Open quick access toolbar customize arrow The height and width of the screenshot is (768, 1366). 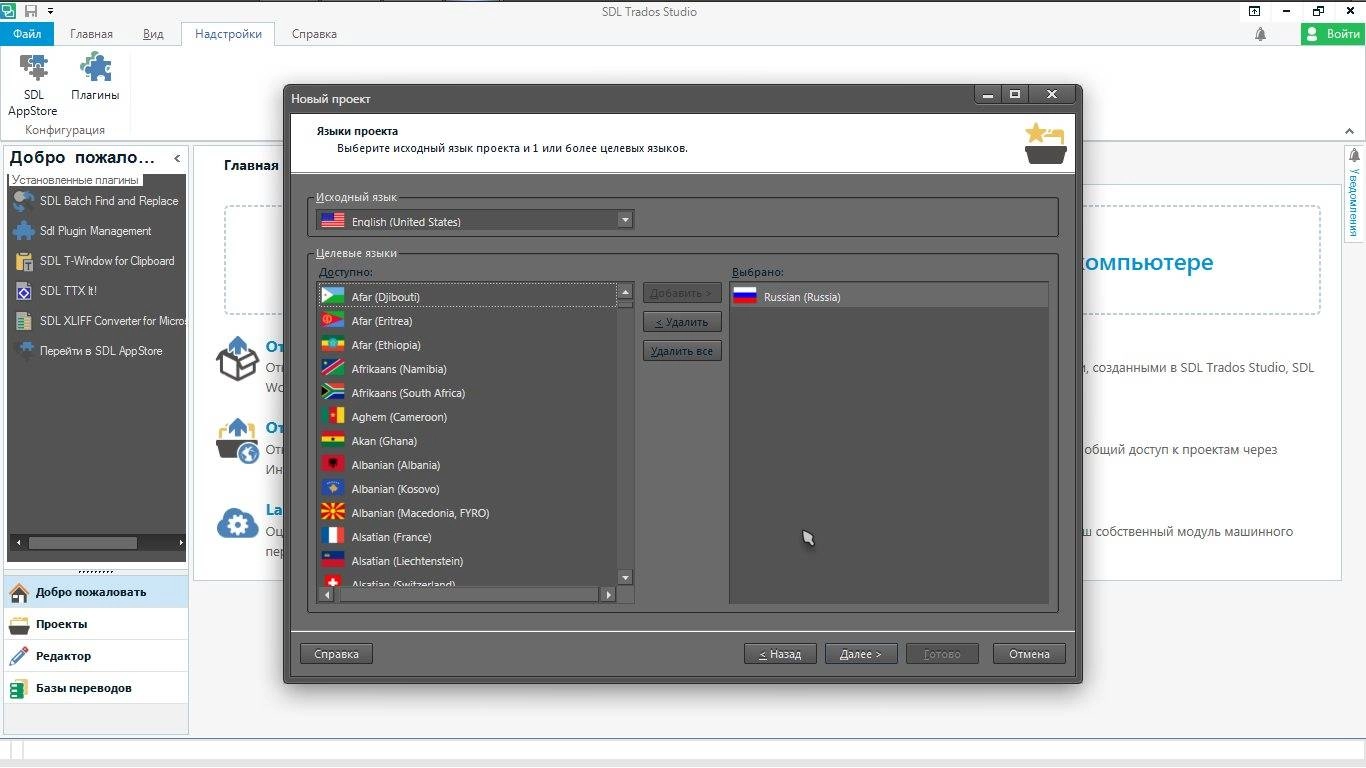coord(50,11)
